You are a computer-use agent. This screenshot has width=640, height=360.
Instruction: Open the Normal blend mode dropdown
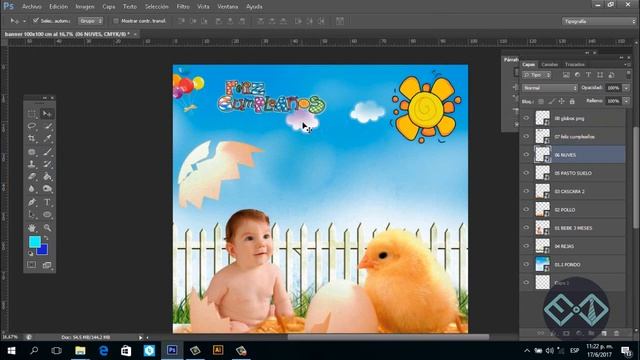(x=550, y=88)
